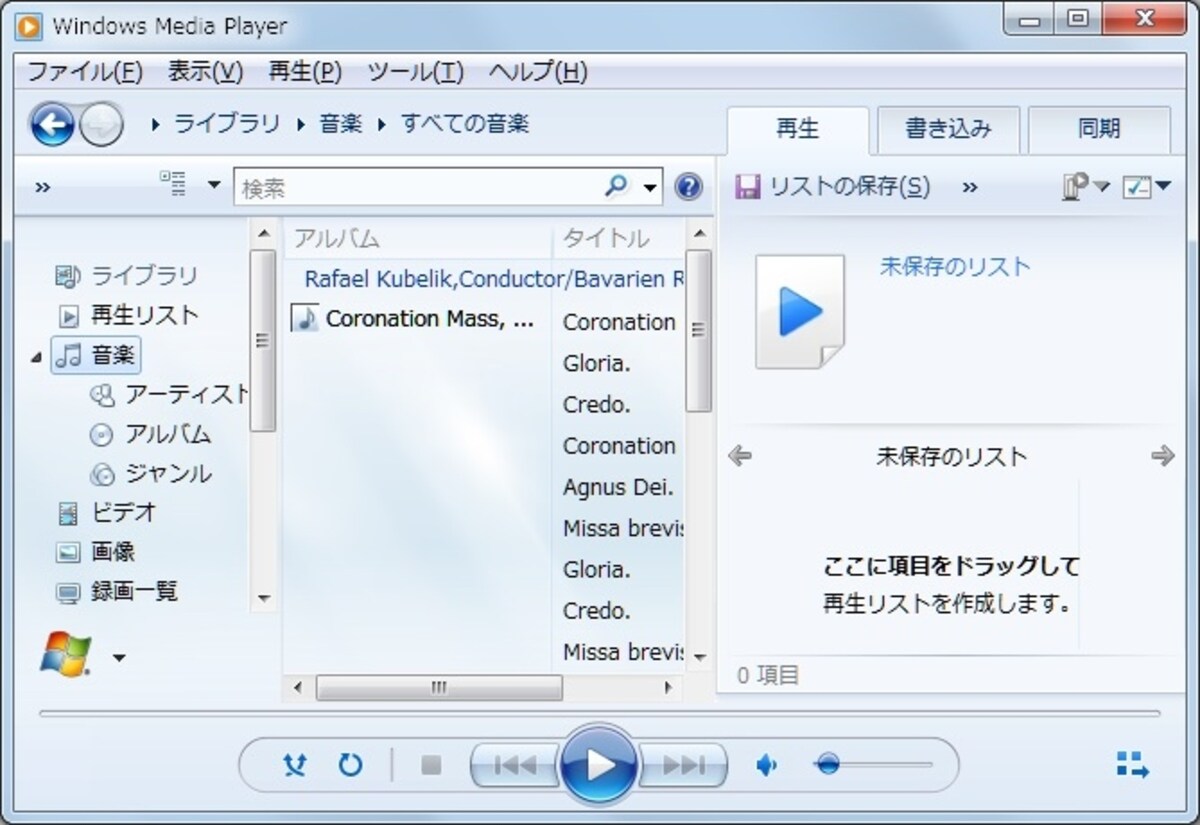Click the Stop button

(431, 766)
